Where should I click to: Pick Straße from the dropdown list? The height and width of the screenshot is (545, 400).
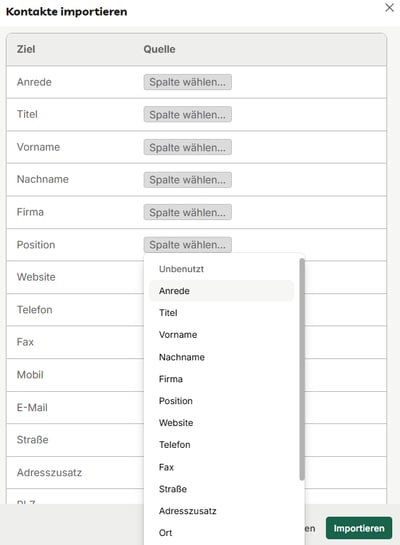pyautogui.click(x=221, y=489)
